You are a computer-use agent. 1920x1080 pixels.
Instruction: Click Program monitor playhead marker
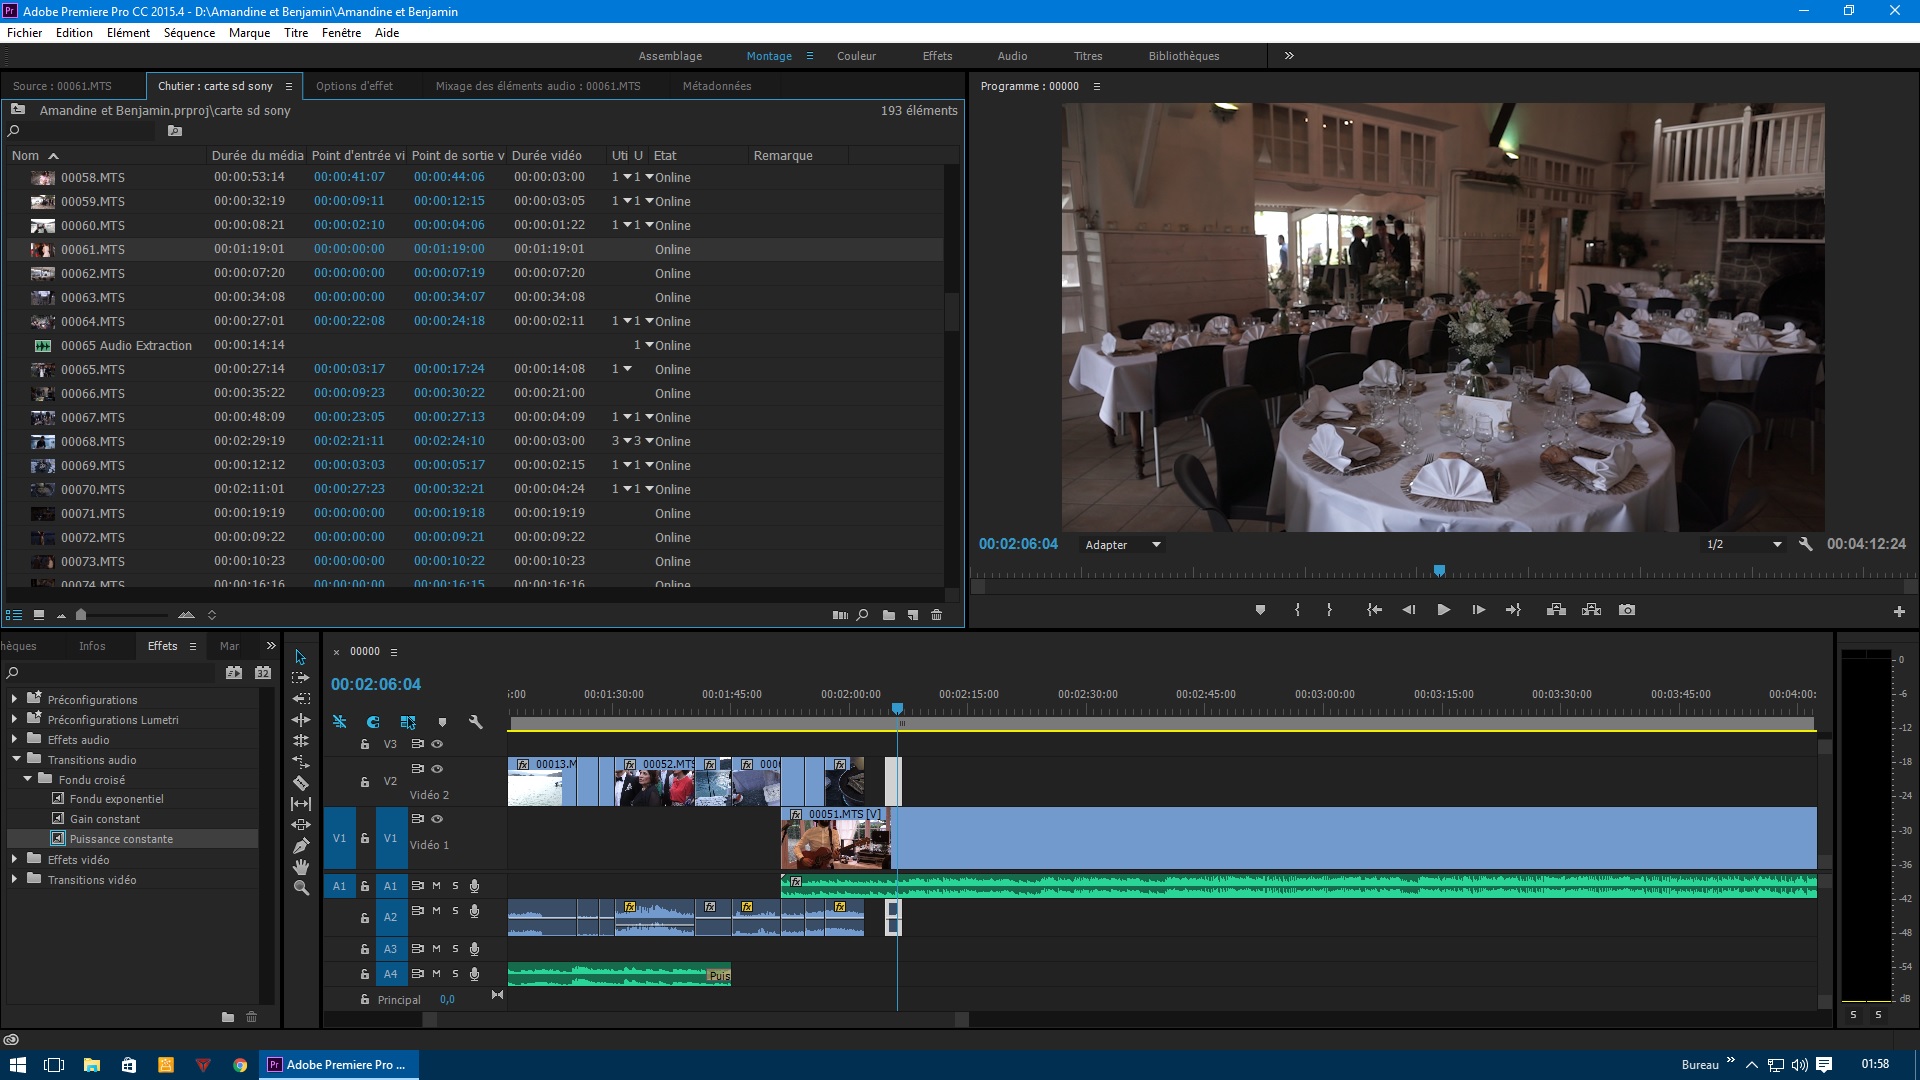click(x=1439, y=571)
